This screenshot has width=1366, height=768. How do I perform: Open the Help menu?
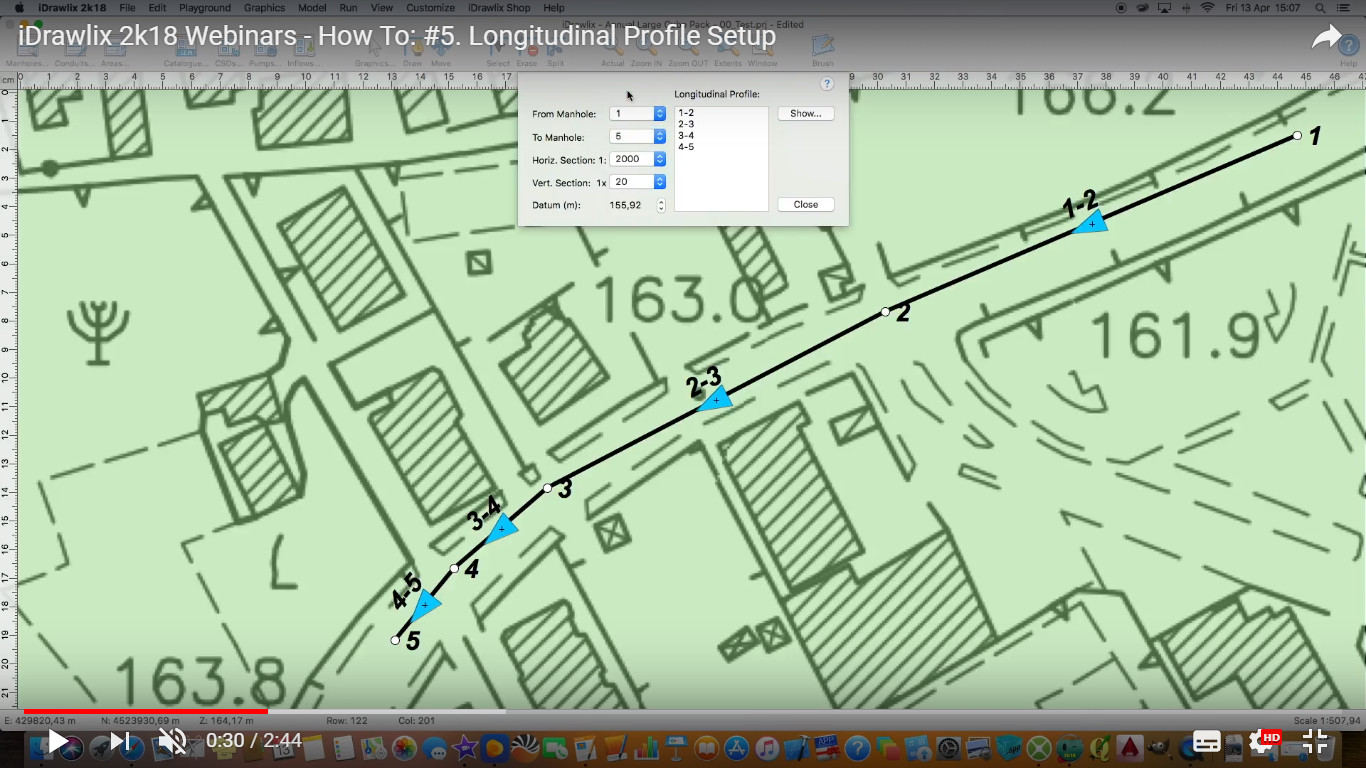point(553,7)
